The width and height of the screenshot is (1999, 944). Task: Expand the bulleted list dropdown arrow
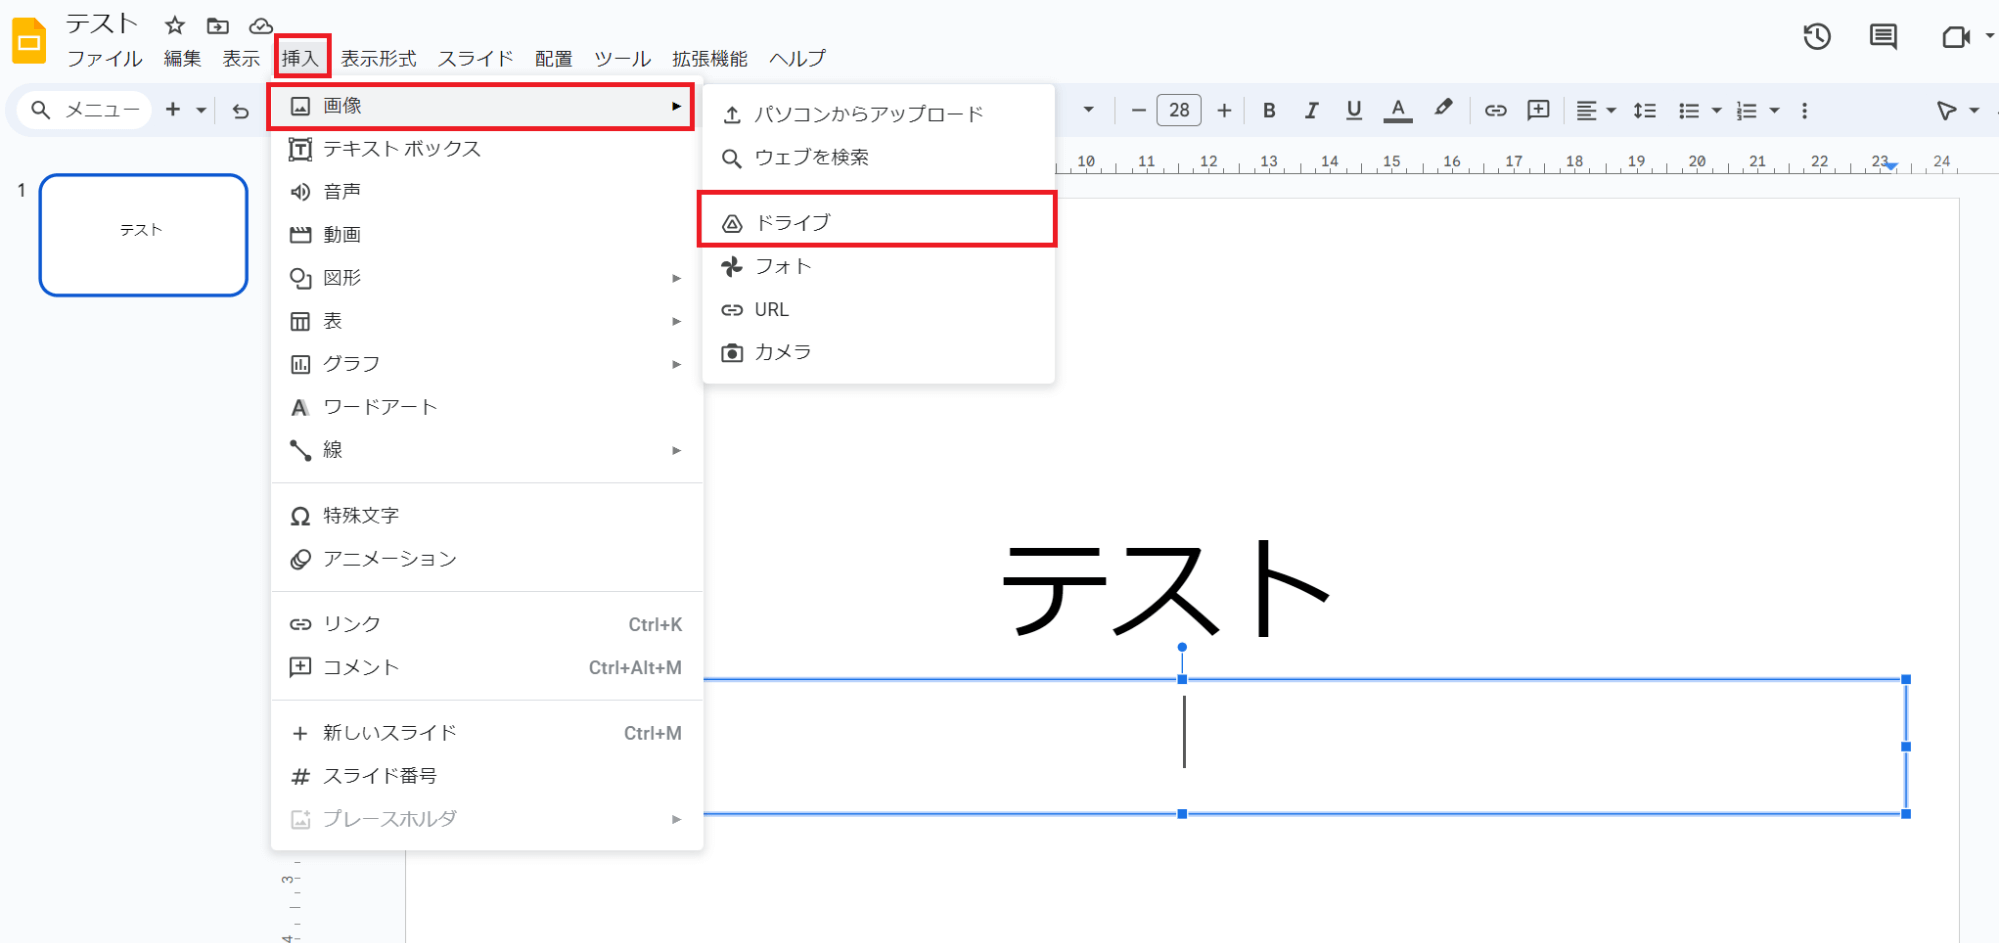(x=1717, y=110)
